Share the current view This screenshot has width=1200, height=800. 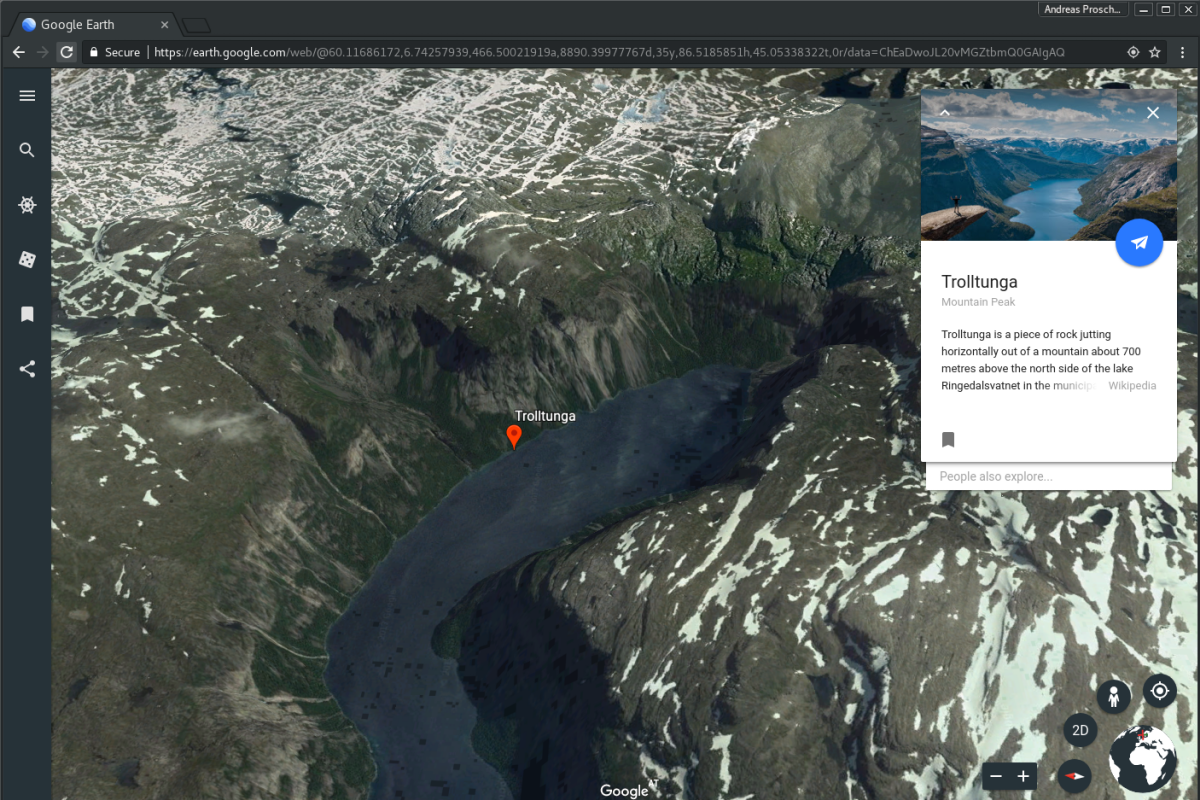27,369
